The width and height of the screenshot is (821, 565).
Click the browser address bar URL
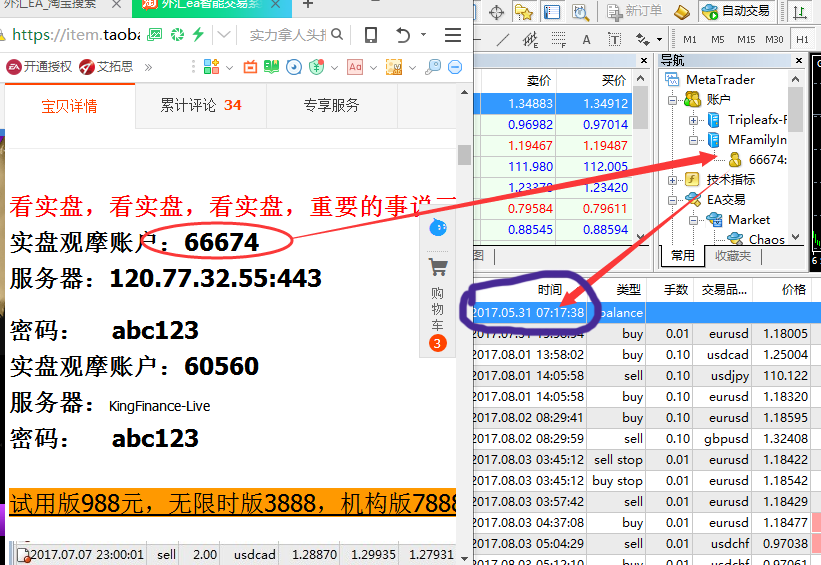pyautogui.click(x=76, y=35)
